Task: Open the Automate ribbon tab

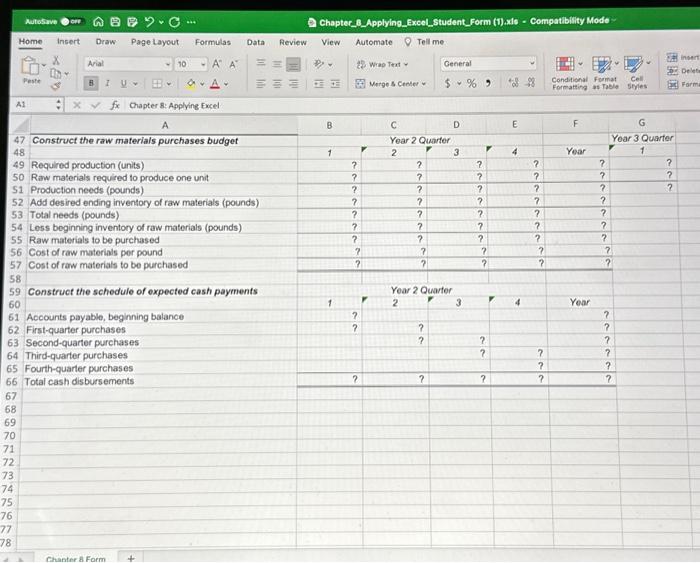Action: pos(374,42)
